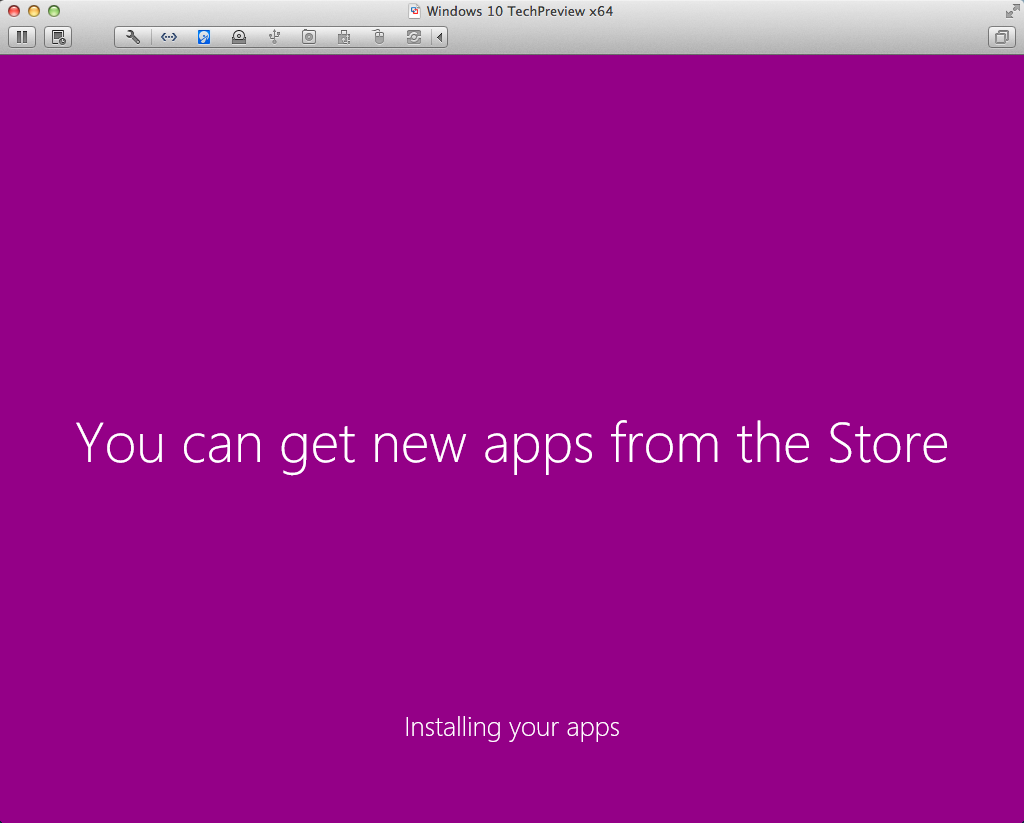Click the 'Installing your apps' status text
This screenshot has height=823, width=1024.
[512, 728]
